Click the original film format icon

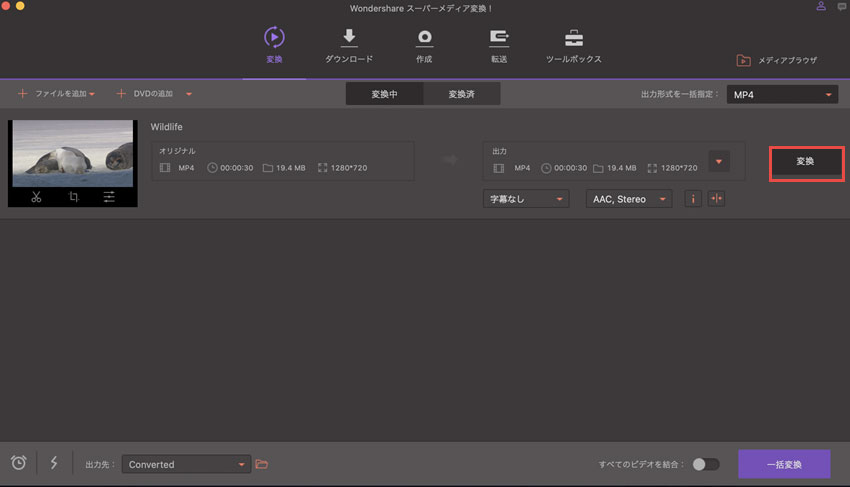pyautogui.click(x=165, y=168)
